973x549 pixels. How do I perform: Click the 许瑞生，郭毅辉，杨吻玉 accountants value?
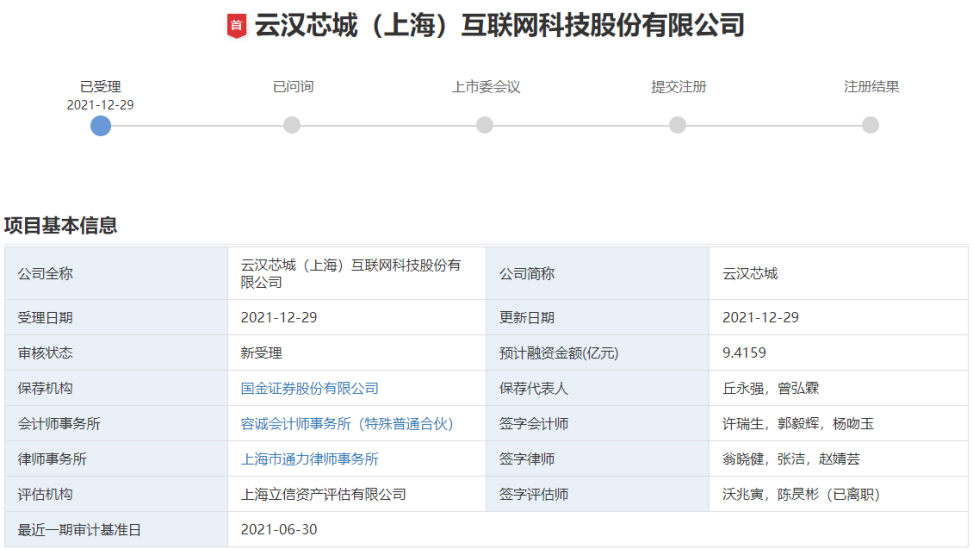pos(798,424)
